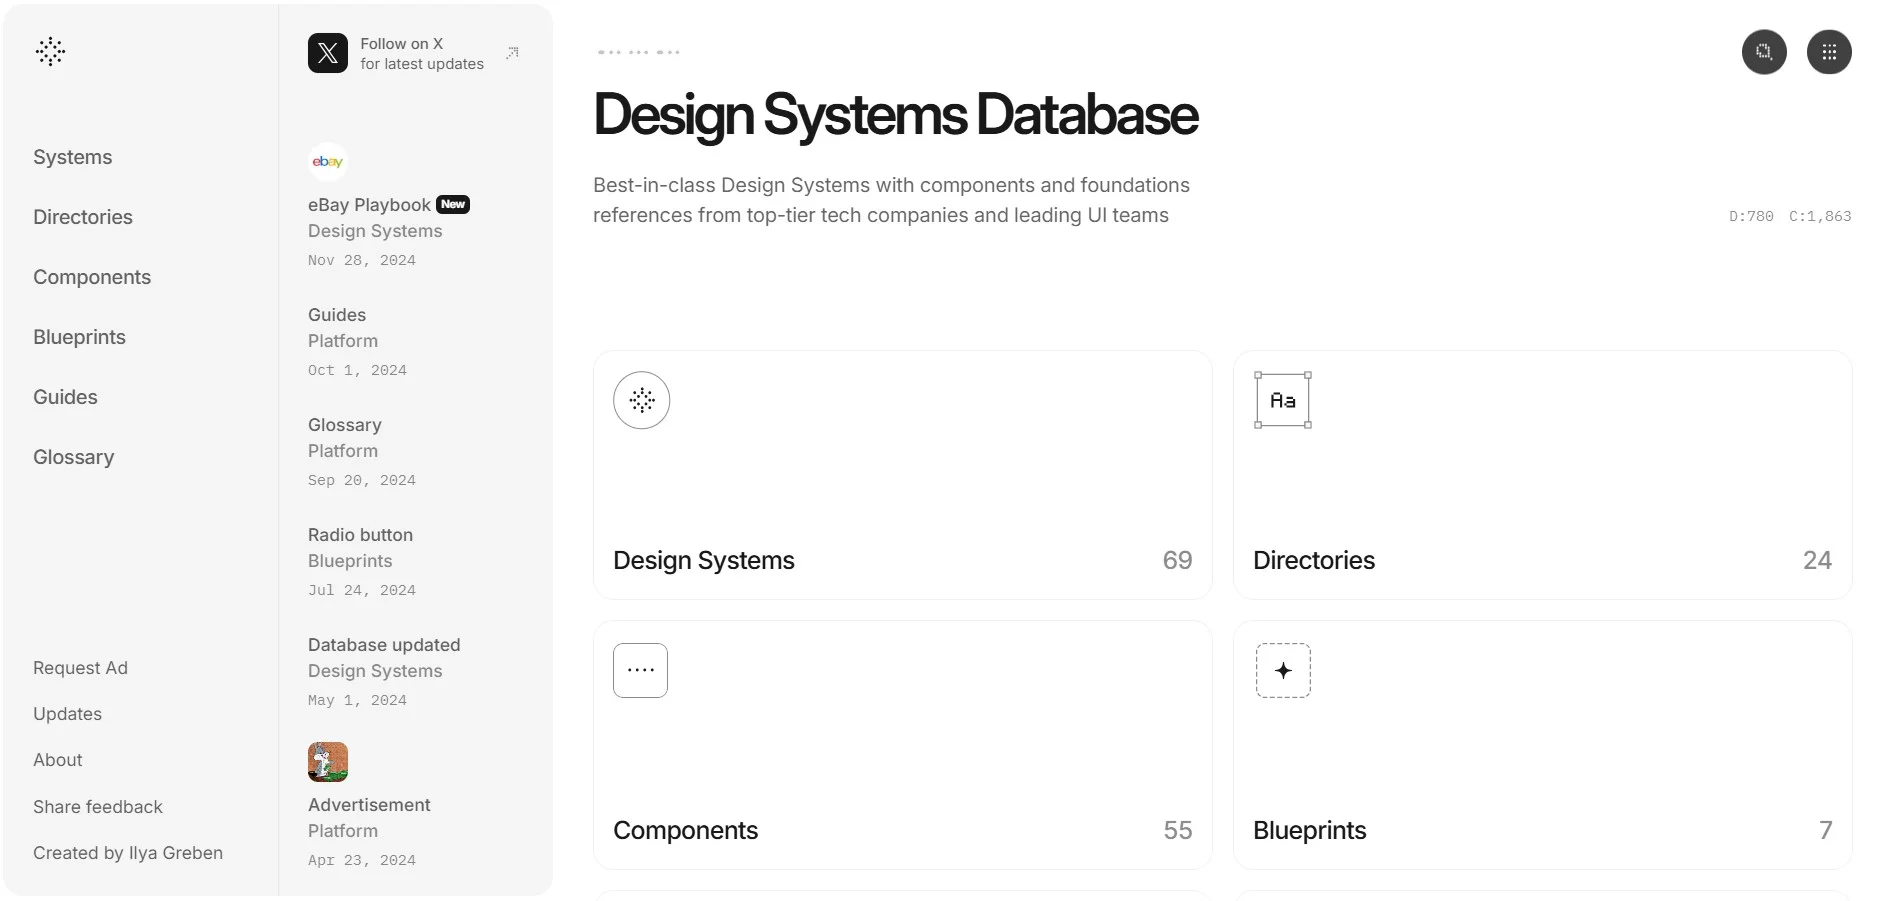This screenshot has height=901, width=1877.
Task: Open the Glossary section in the sidebar
Action: 73,456
